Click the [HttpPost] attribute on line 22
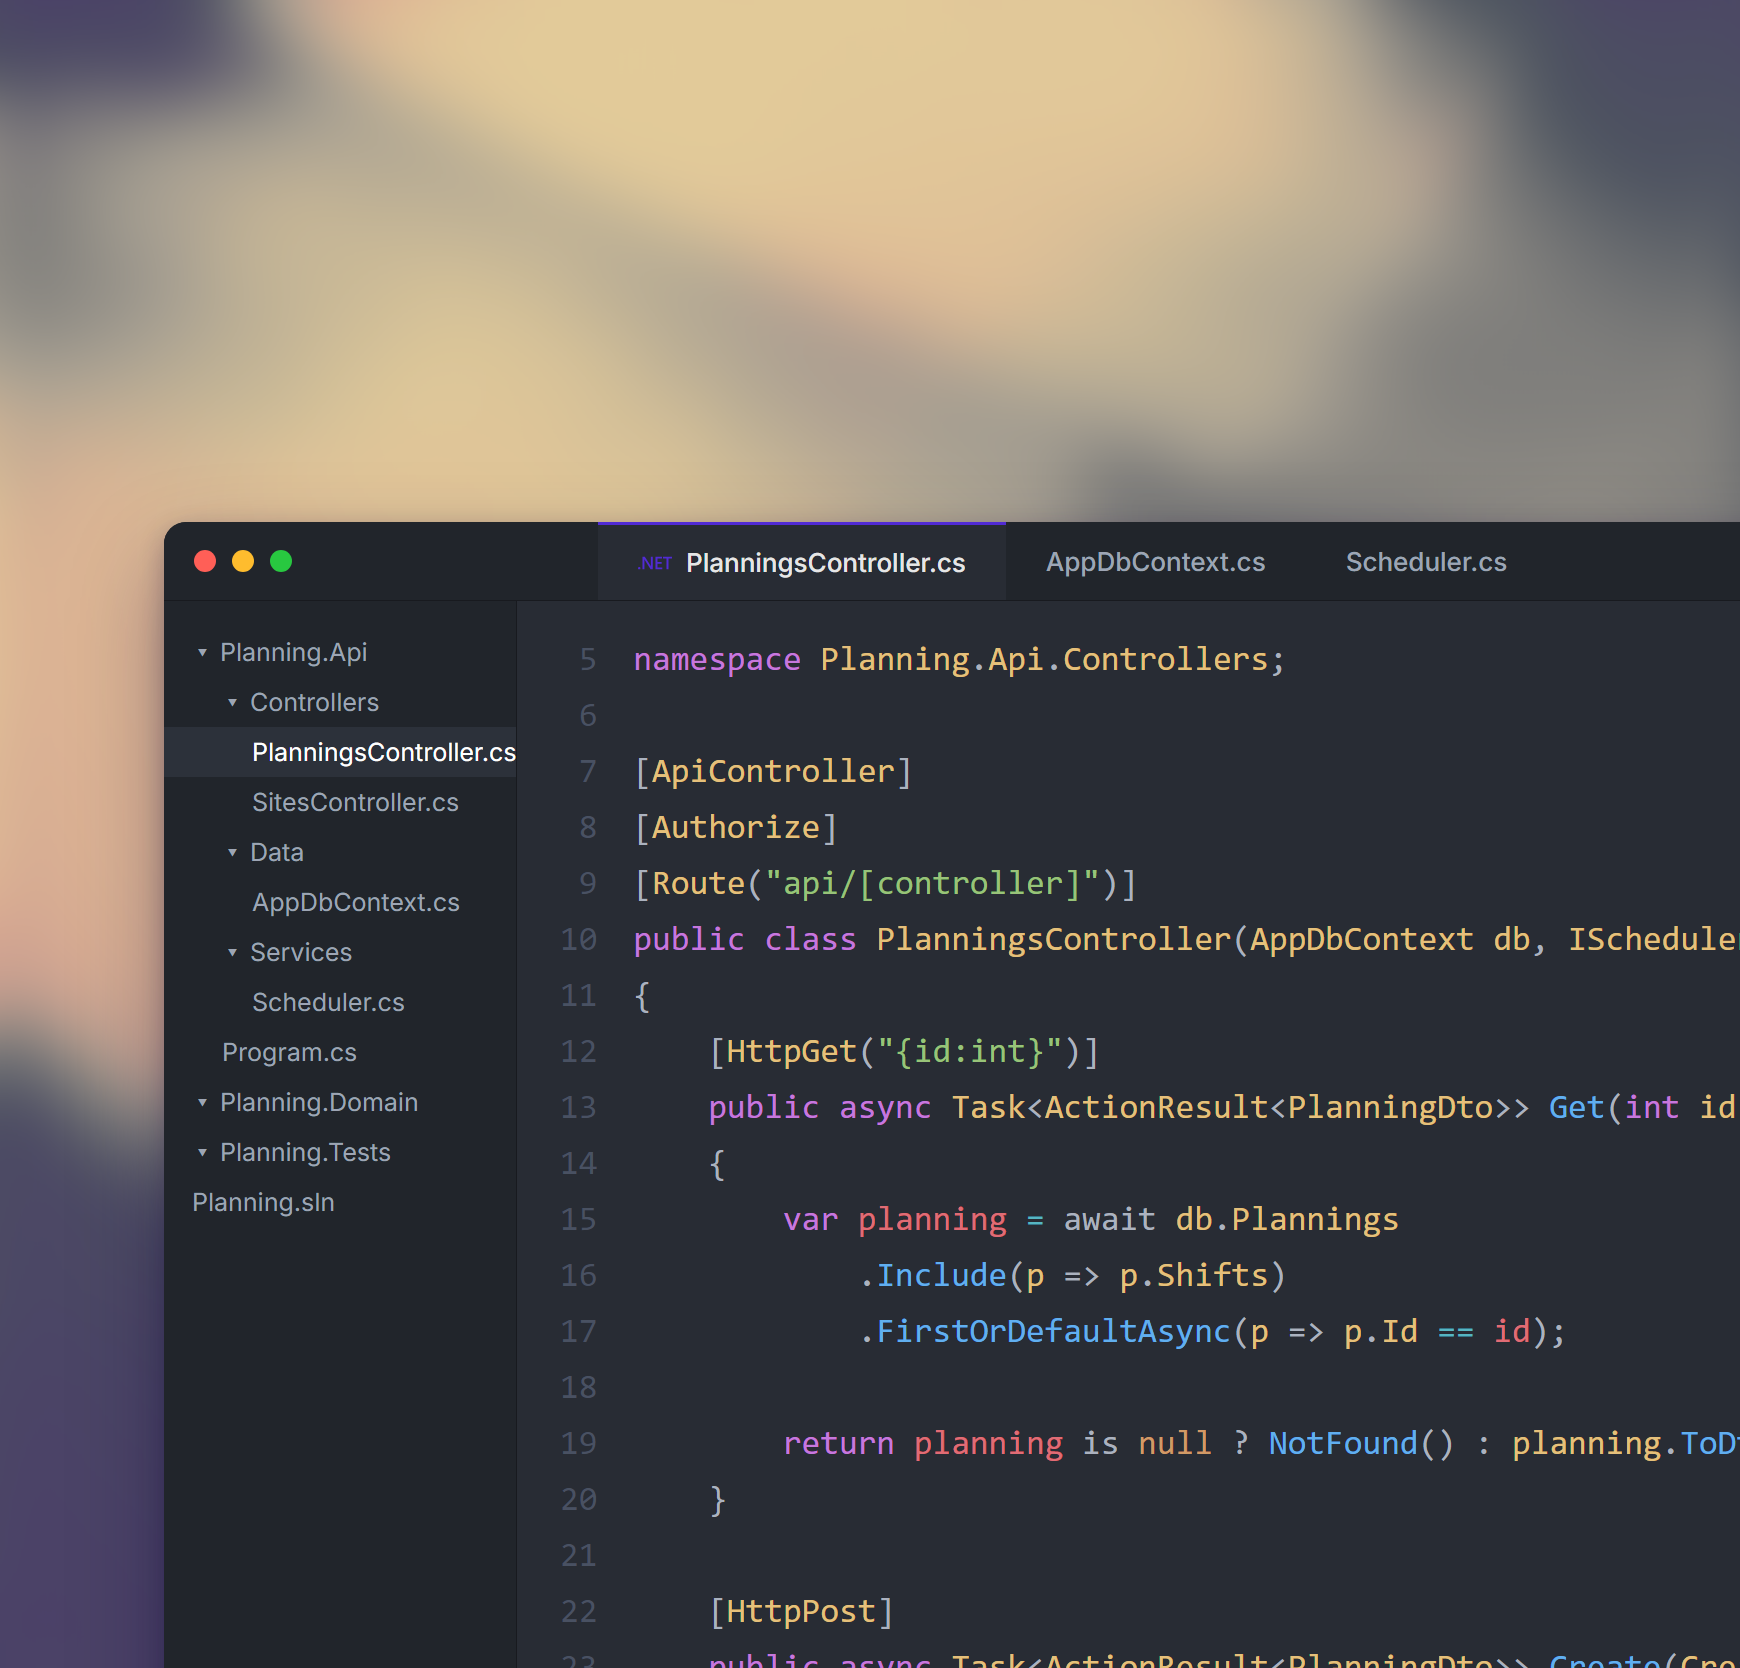The image size is (1740, 1668). point(801,1611)
